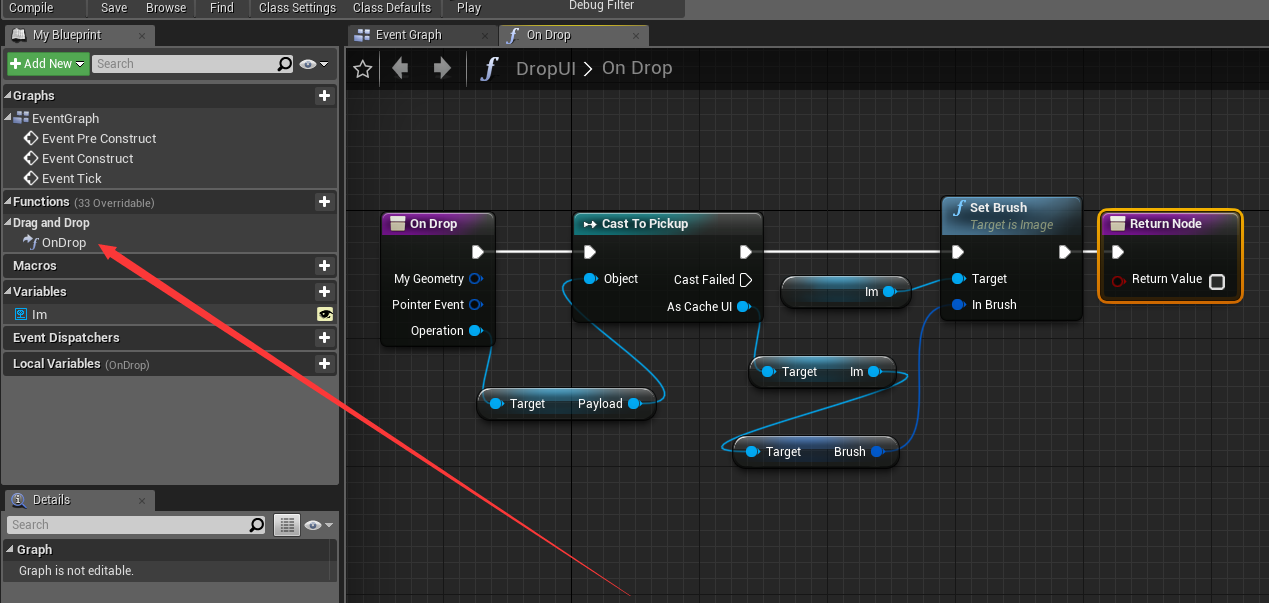Open Class Settings from the top menu
Screen dimensions: 1269x603
[x=296, y=8]
